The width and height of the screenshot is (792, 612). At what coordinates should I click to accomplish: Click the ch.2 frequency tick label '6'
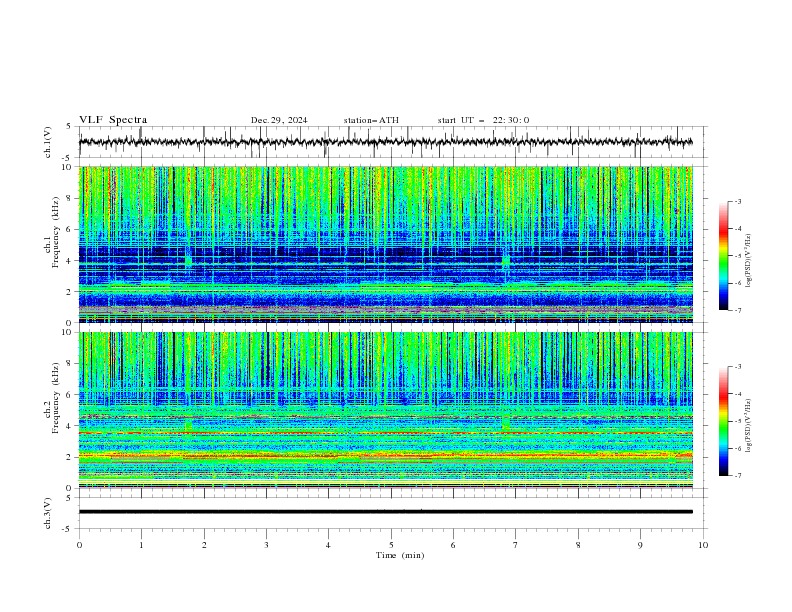click(70, 394)
